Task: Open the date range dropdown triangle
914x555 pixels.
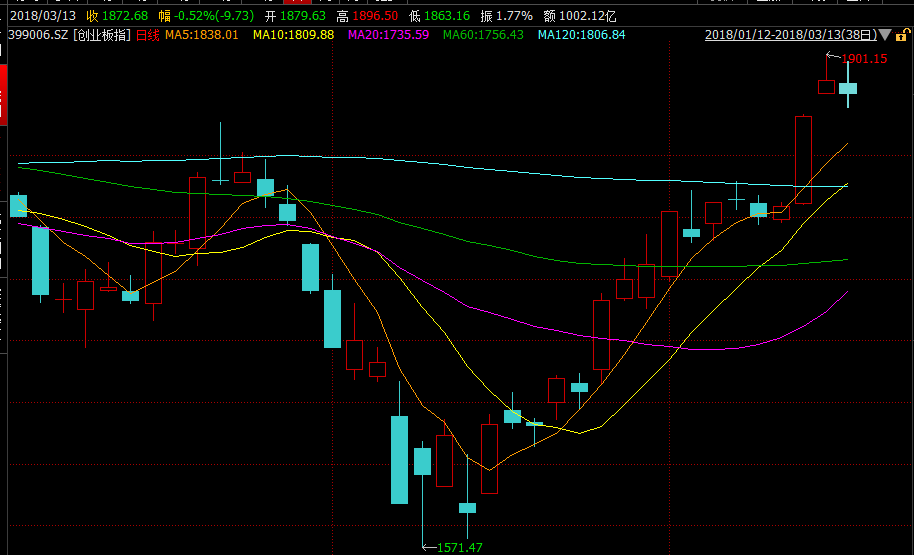Action: [x=885, y=35]
